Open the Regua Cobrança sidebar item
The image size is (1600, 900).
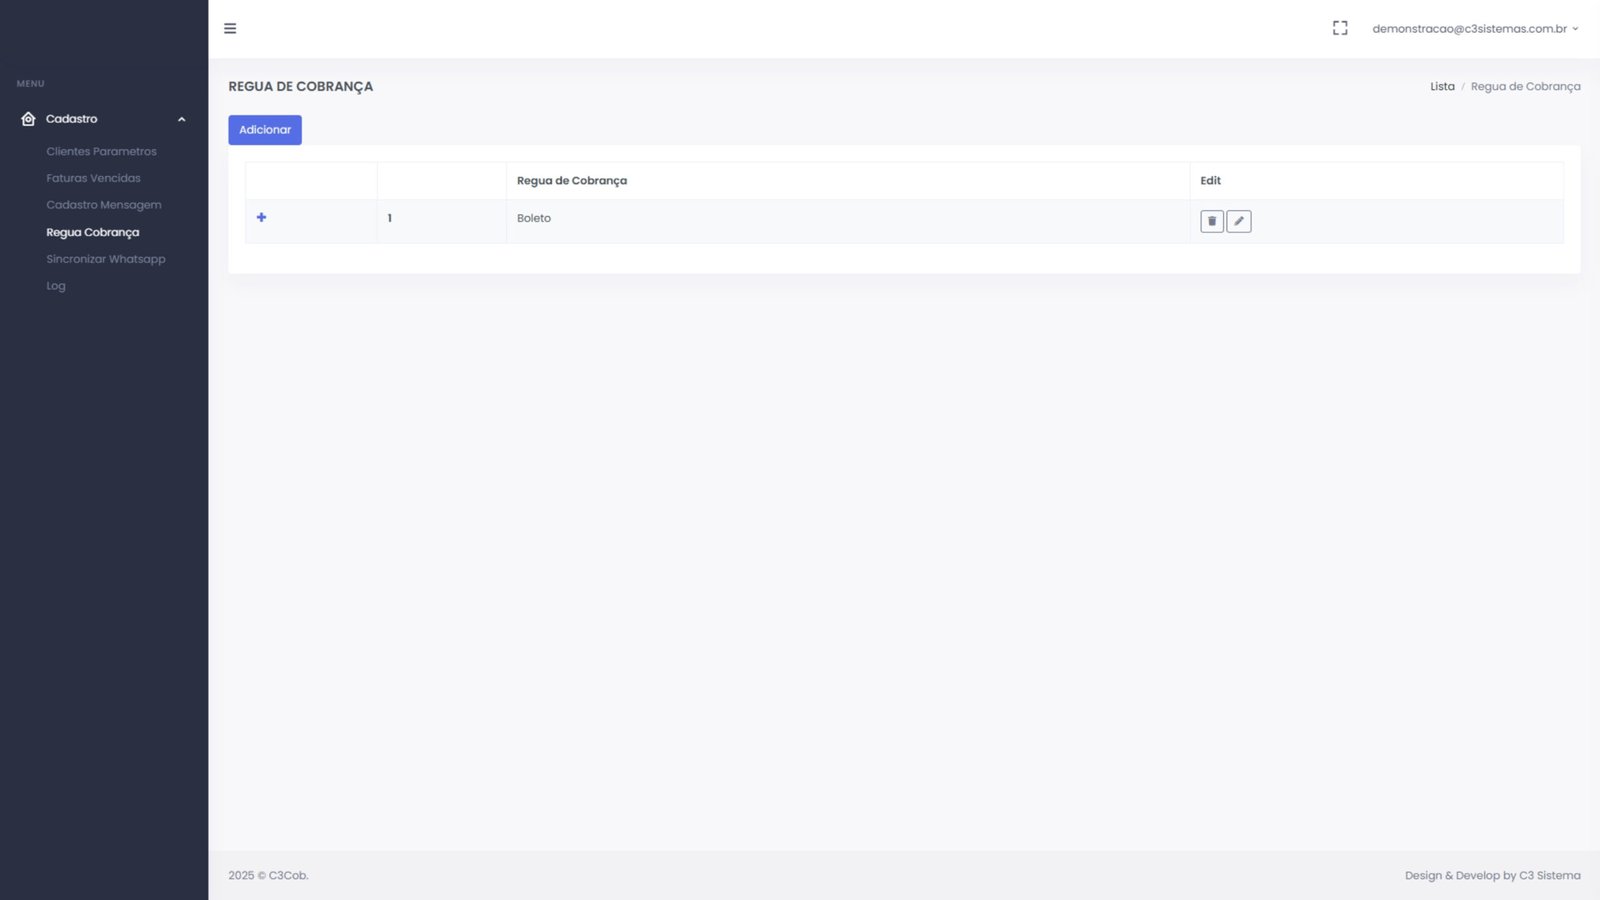click(92, 232)
